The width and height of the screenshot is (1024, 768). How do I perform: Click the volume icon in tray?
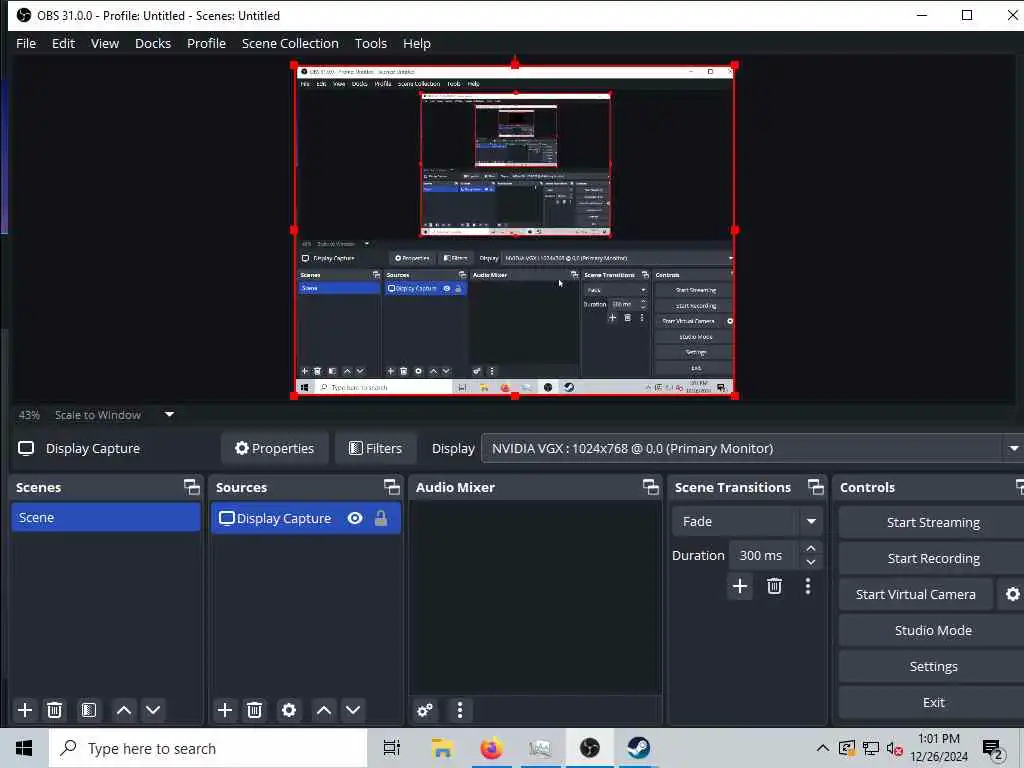point(894,748)
